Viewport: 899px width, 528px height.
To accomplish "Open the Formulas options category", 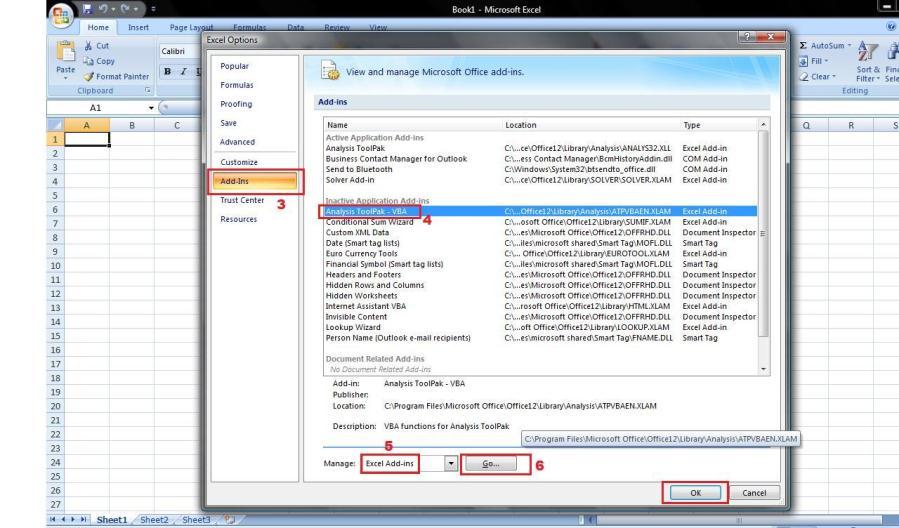I will 237,85.
